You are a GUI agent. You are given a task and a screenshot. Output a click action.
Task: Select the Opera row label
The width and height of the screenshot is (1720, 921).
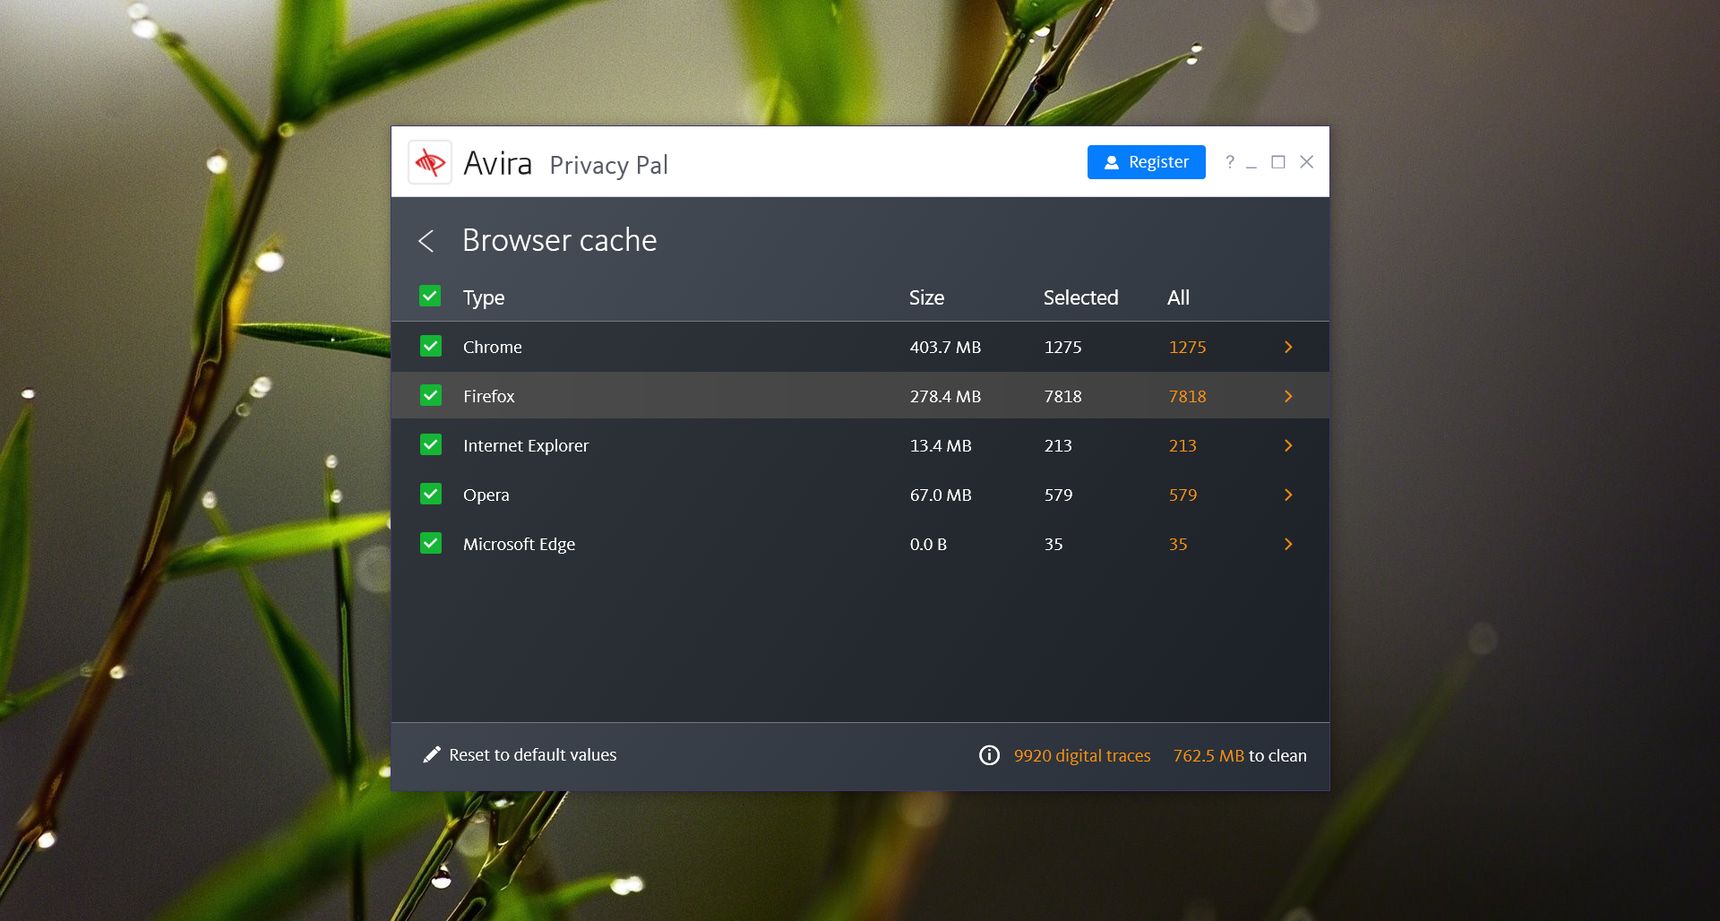coord(486,495)
